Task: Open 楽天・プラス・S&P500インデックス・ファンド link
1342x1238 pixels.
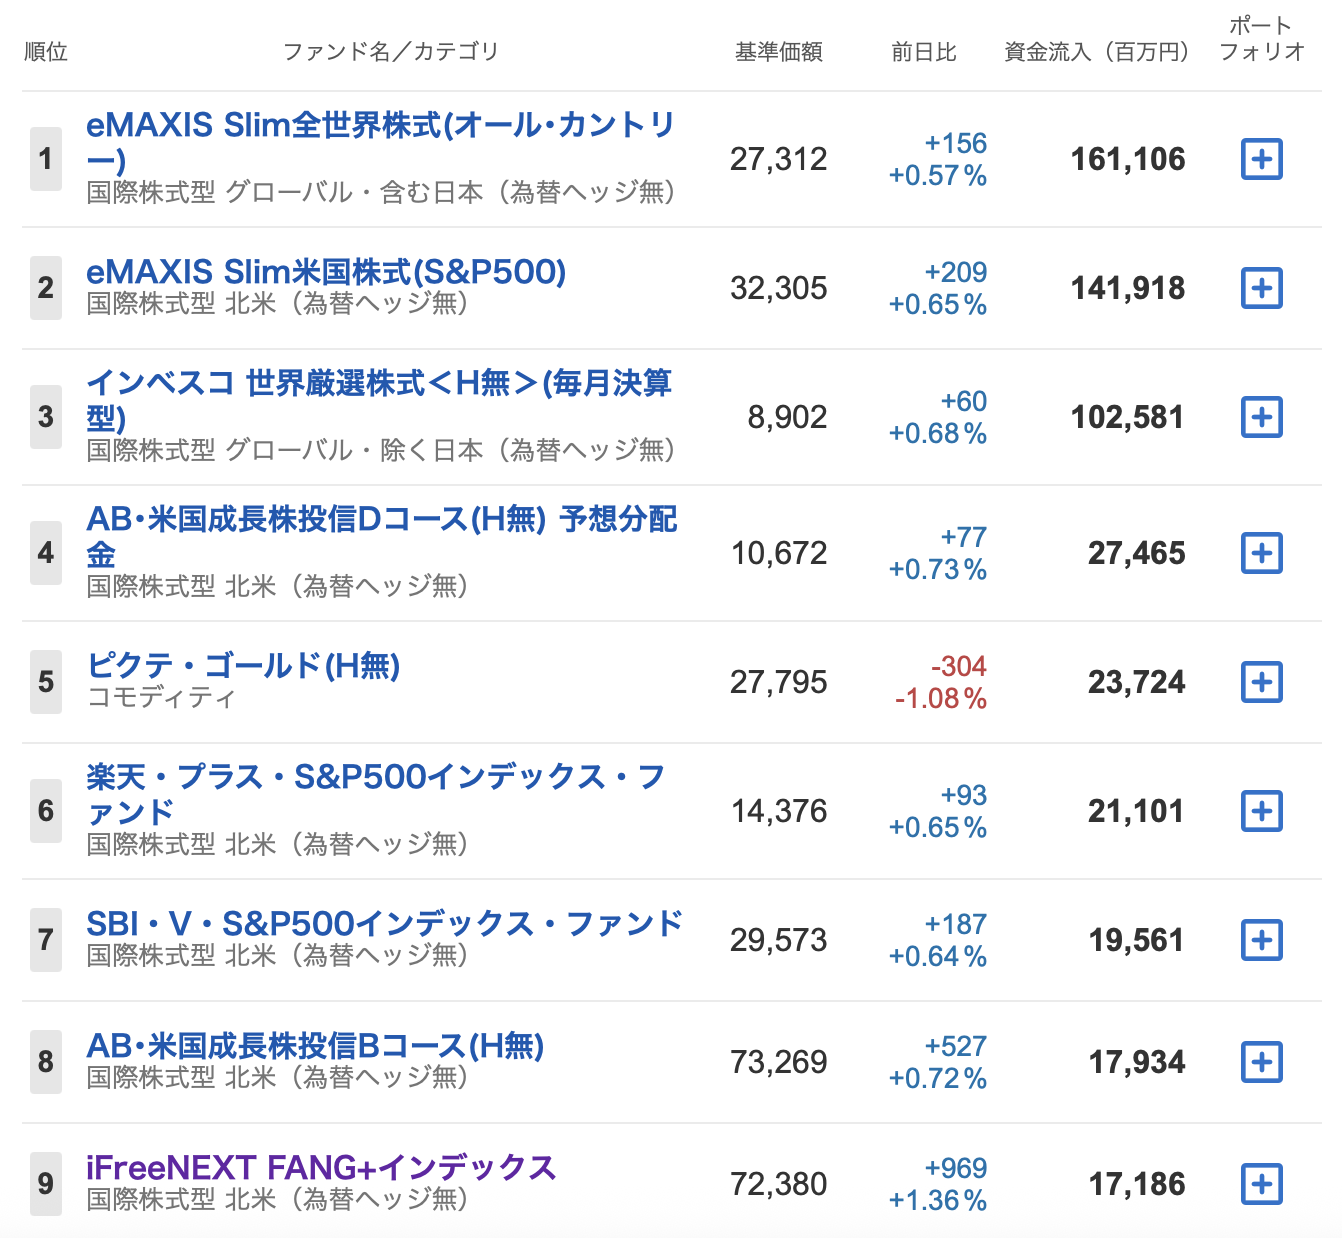Action: click(376, 794)
